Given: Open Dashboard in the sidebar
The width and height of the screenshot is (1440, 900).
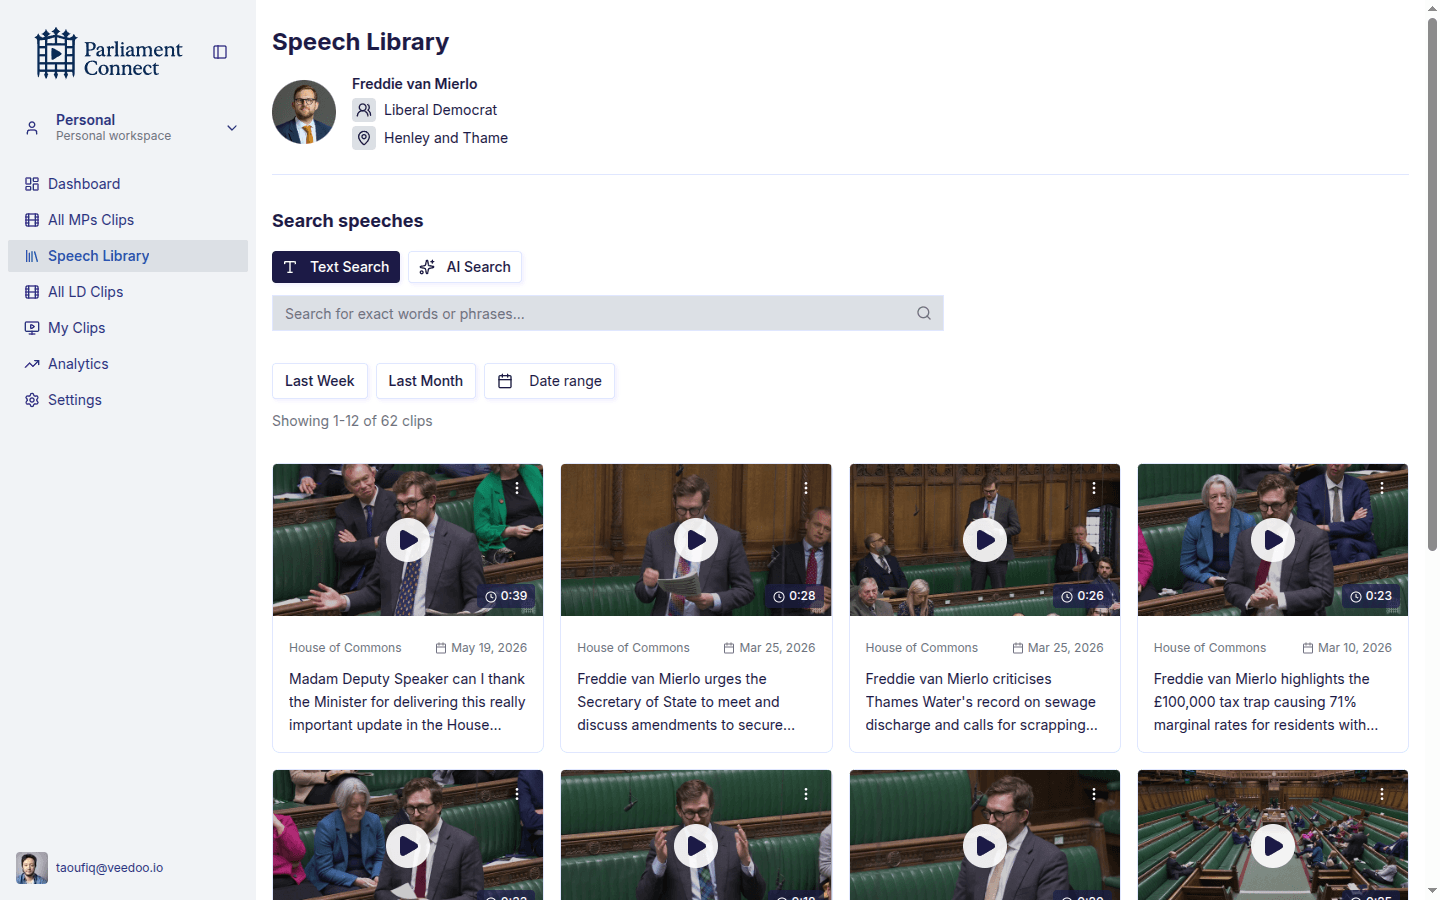Looking at the screenshot, I should (x=128, y=184).
